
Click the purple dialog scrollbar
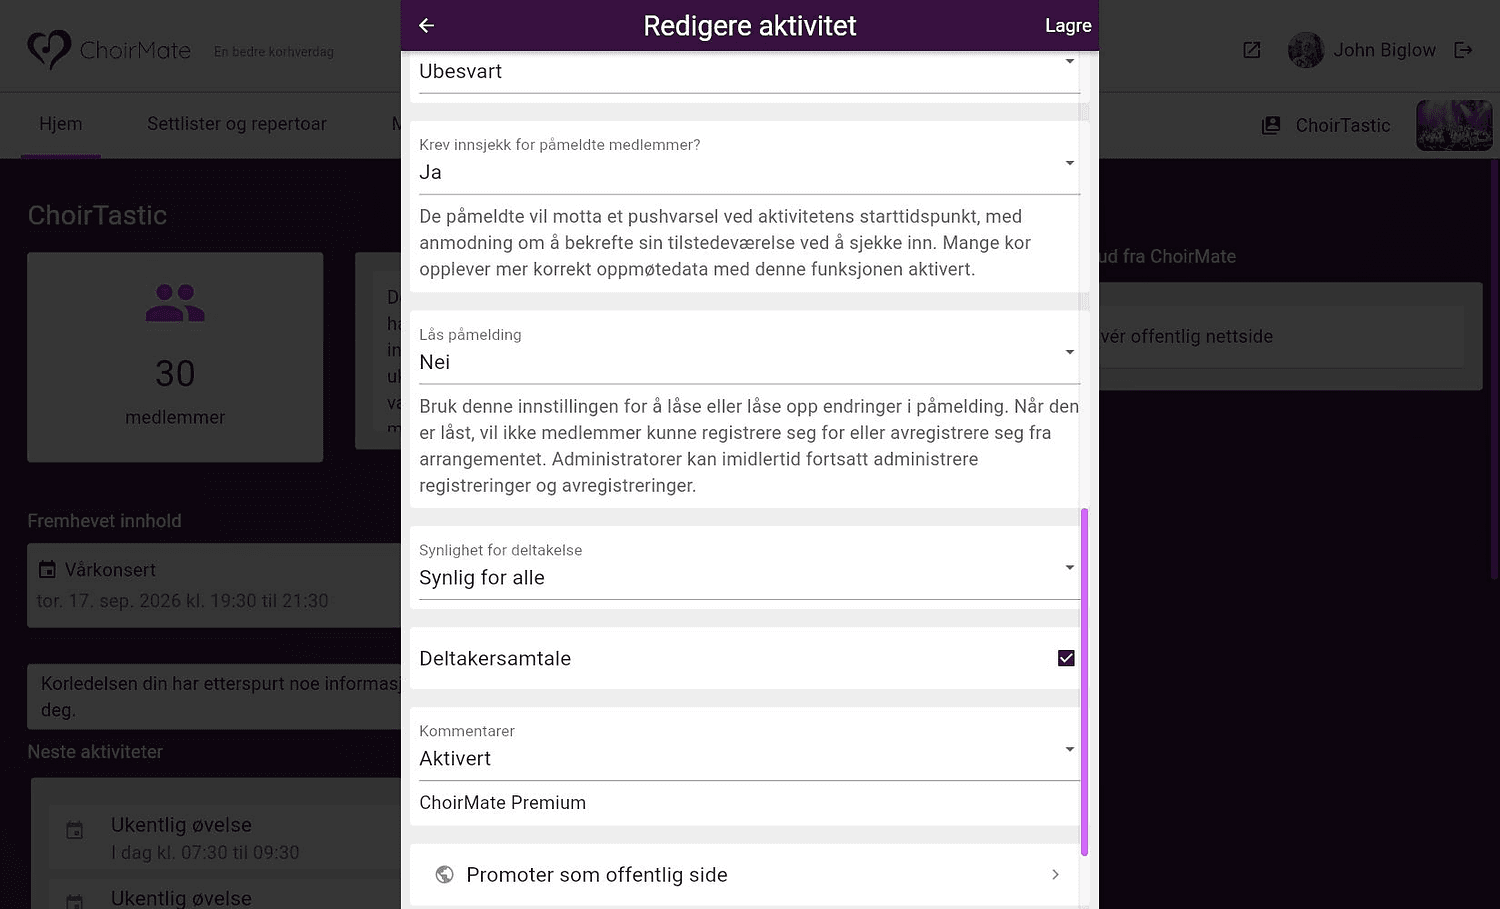(x=1084, y=682)
